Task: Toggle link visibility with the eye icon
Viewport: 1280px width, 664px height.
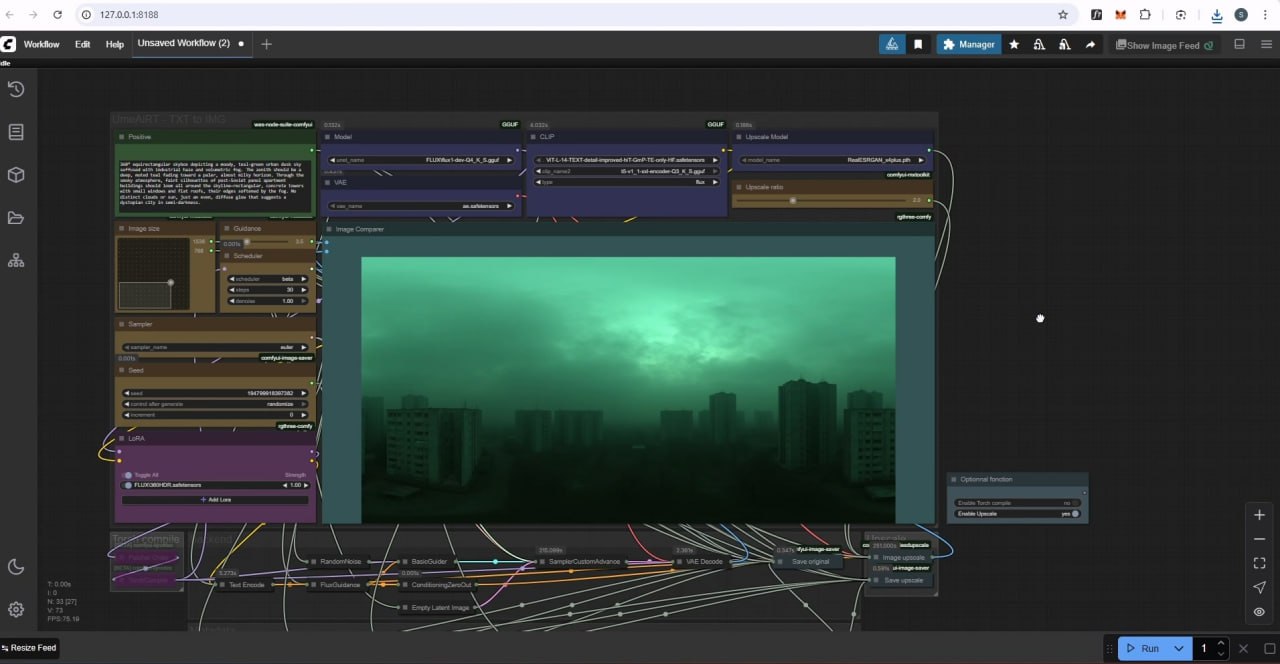Action: (1259, 612)
